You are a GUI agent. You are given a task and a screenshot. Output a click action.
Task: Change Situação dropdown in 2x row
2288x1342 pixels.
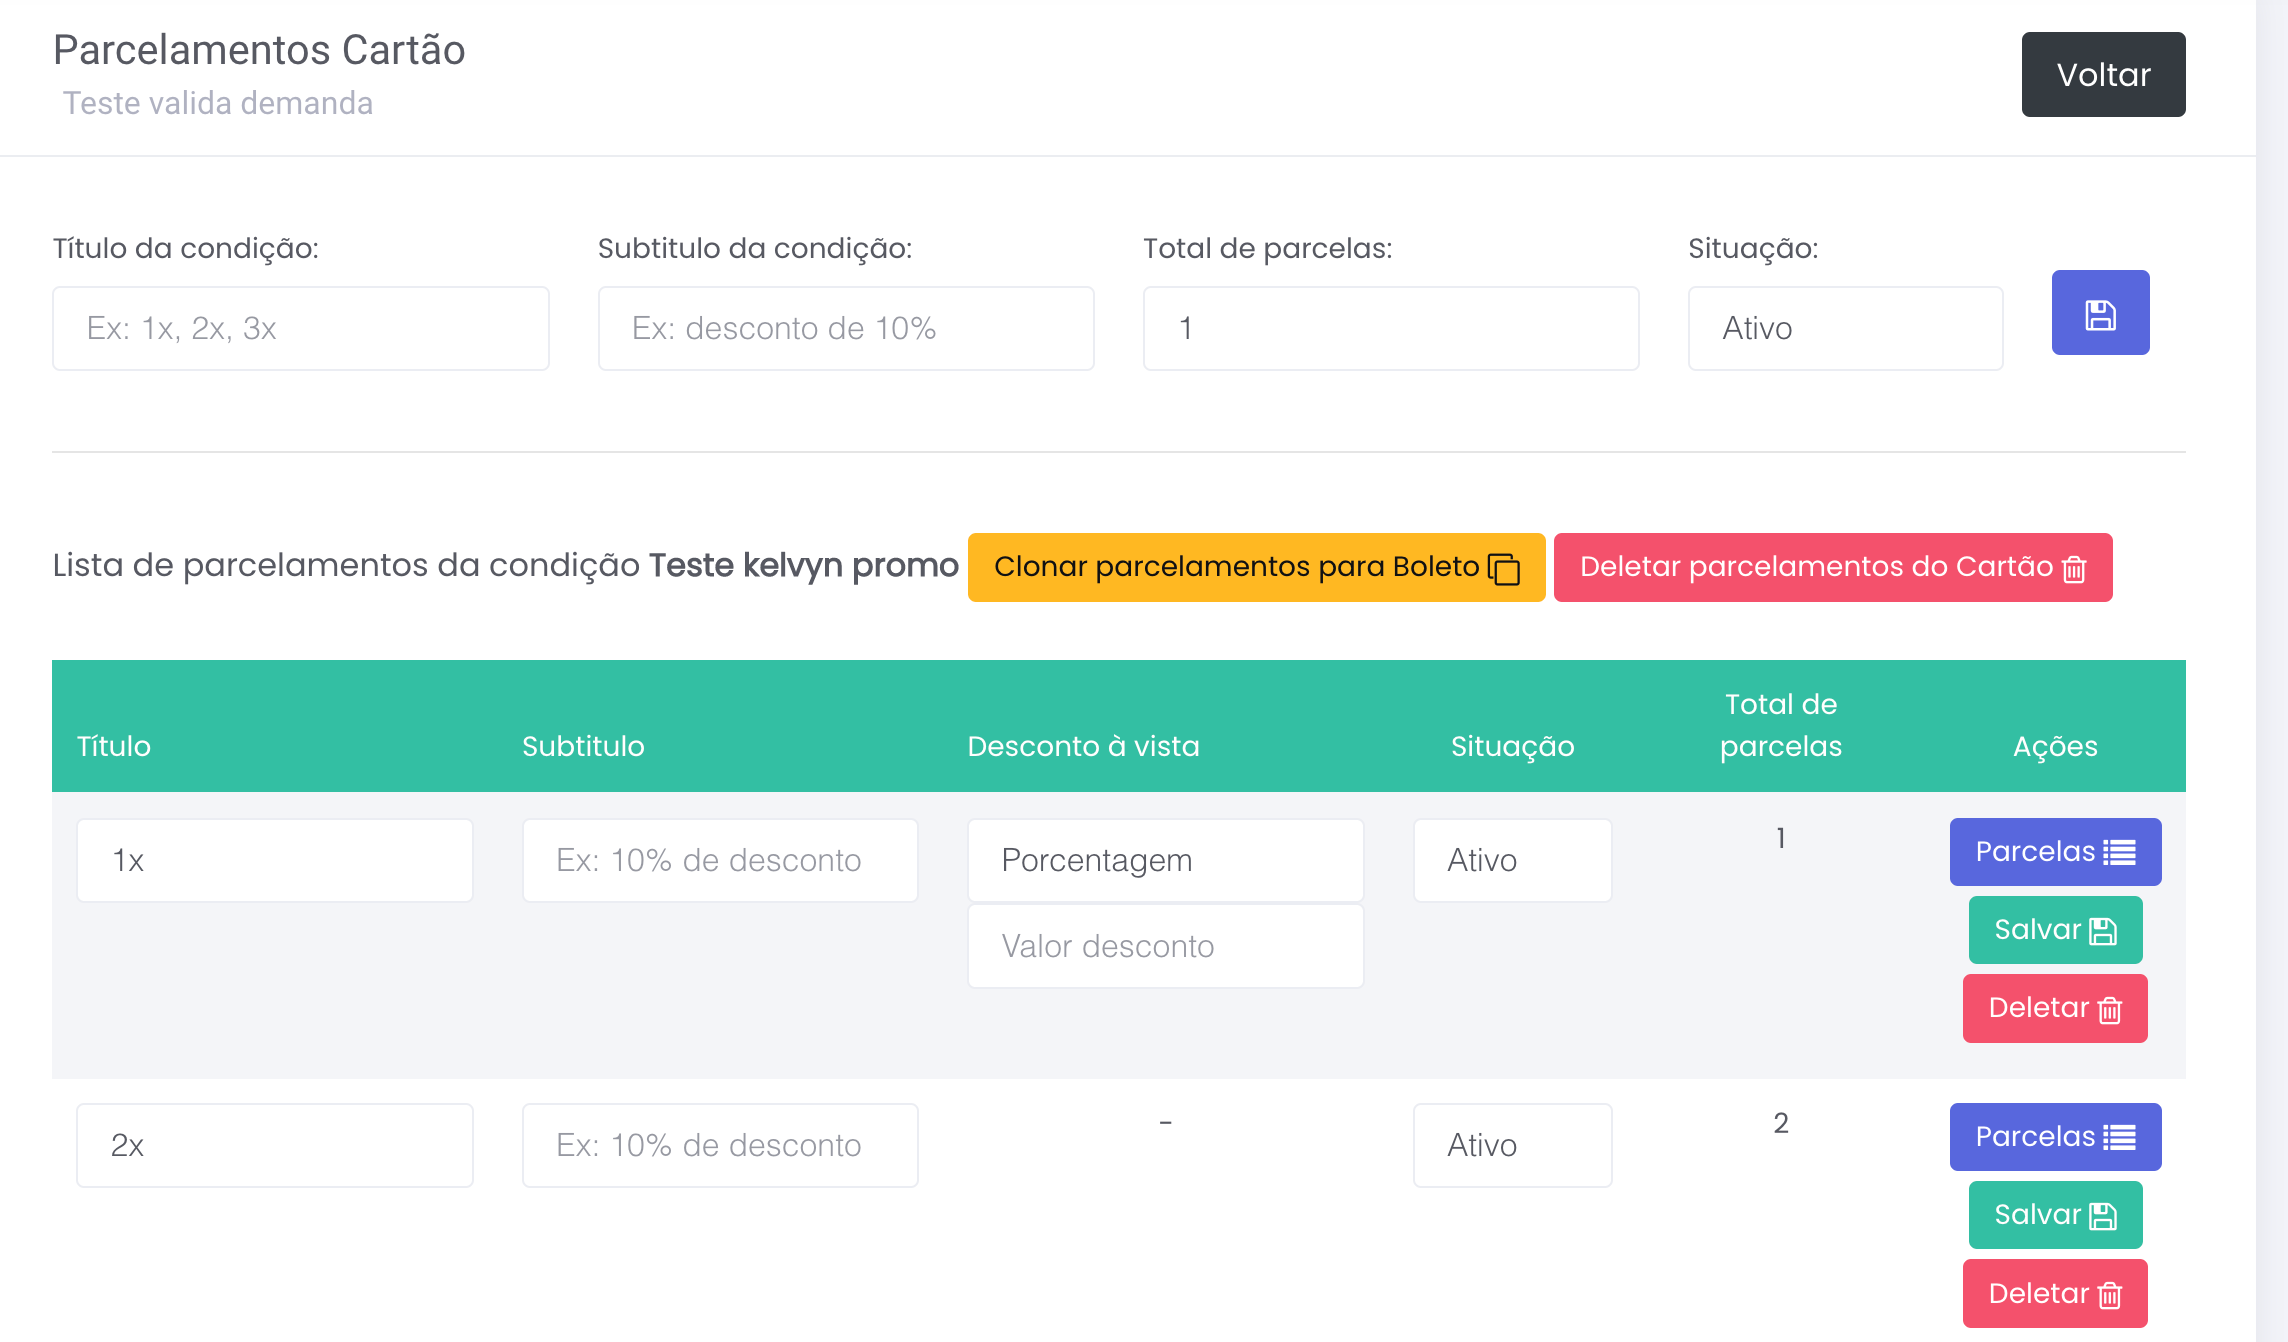[x=1512, y=1146]
